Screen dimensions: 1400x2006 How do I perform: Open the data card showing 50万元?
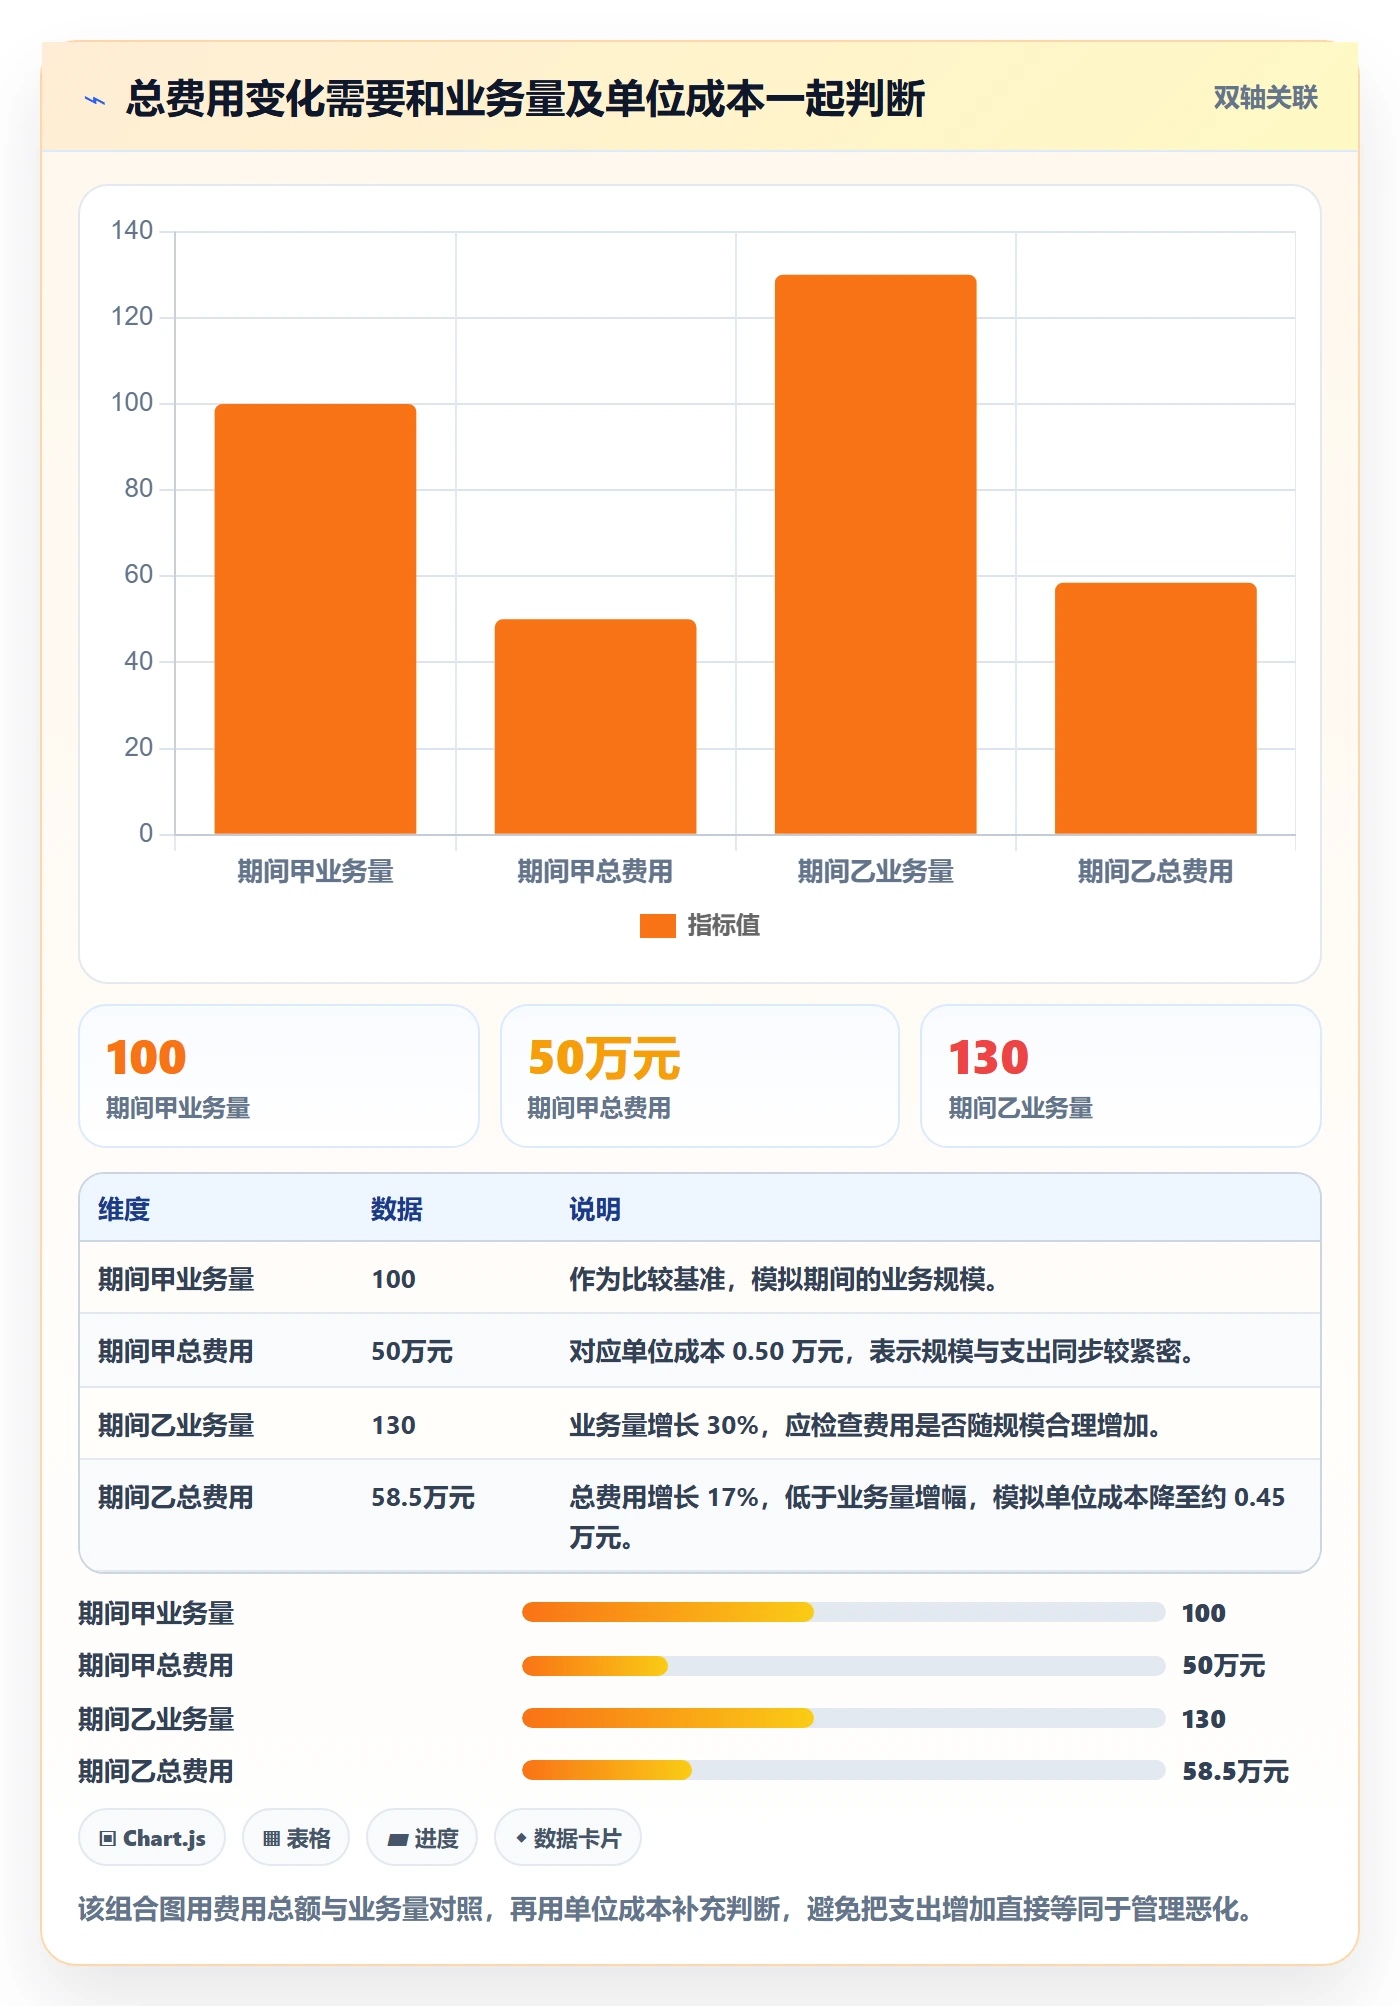[x=700, y=1076]
